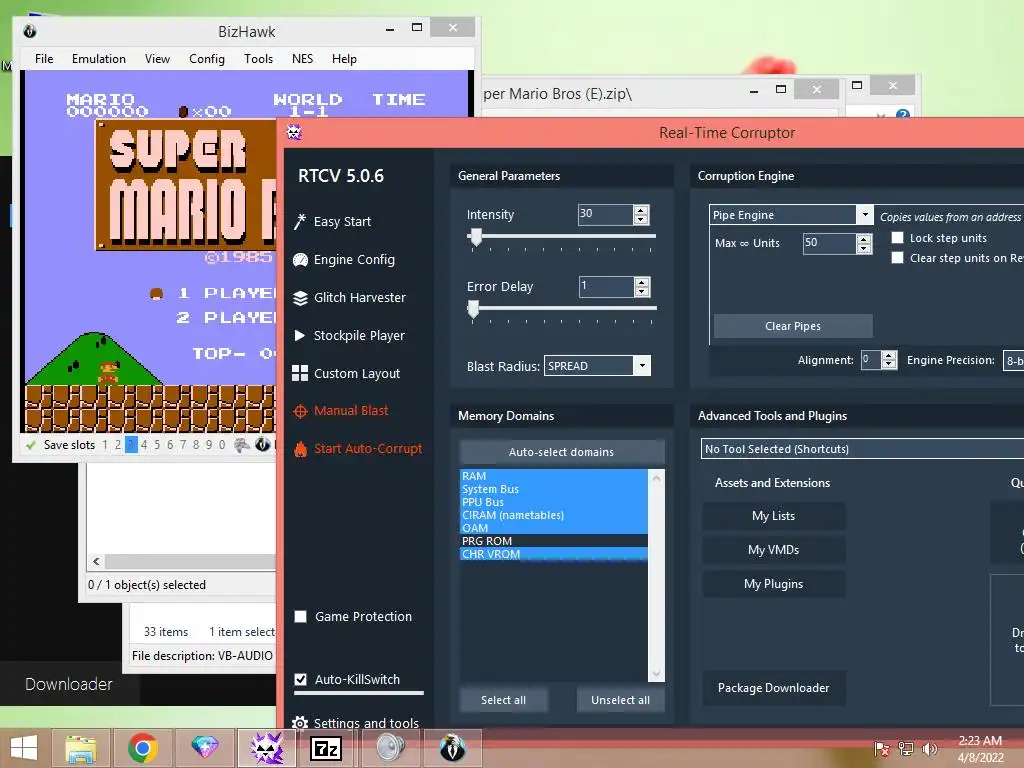
Task: Open 7-Zip from the taskbar
Action: (326, 748)
